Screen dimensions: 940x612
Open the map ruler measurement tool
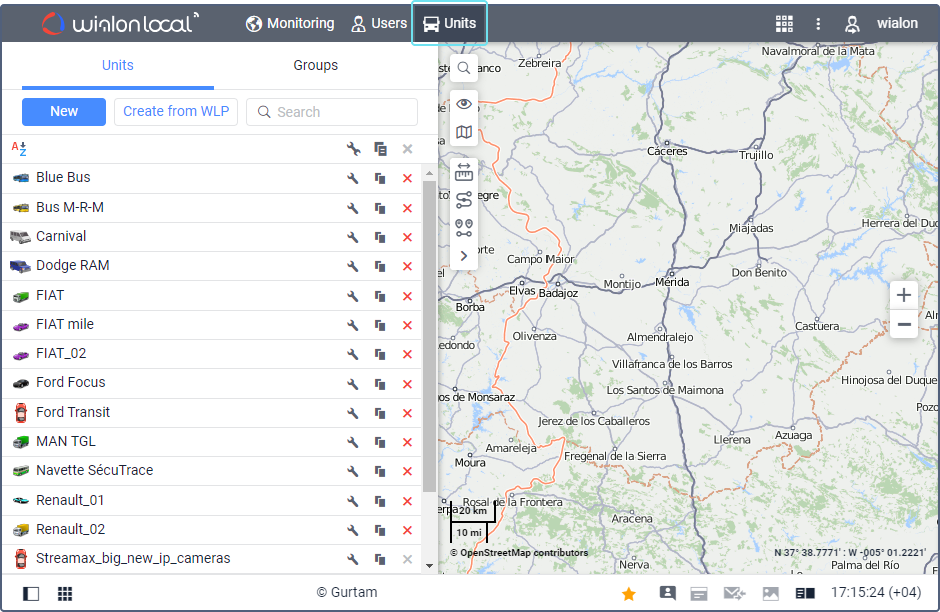pos(464,171)
